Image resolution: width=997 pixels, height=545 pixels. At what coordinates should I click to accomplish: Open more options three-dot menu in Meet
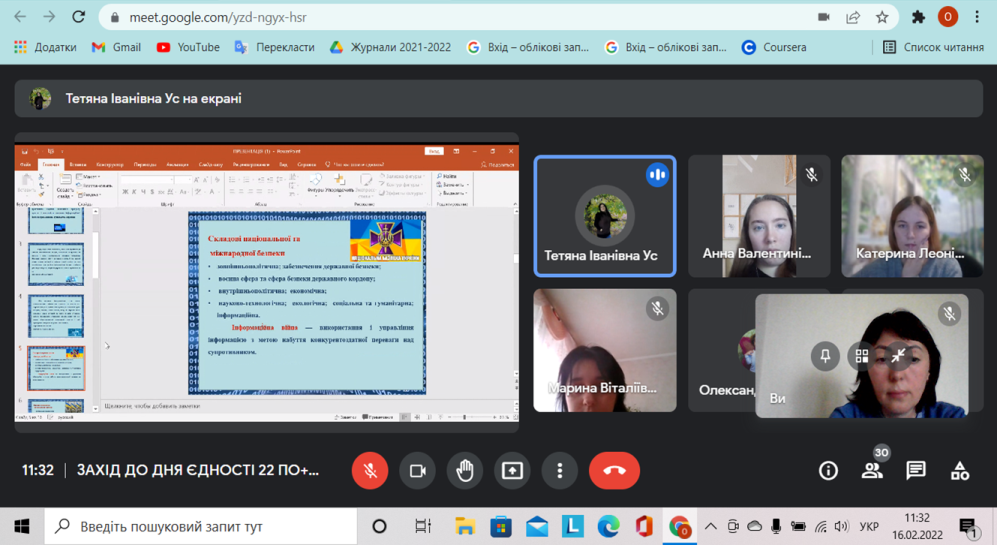(560, 471)
